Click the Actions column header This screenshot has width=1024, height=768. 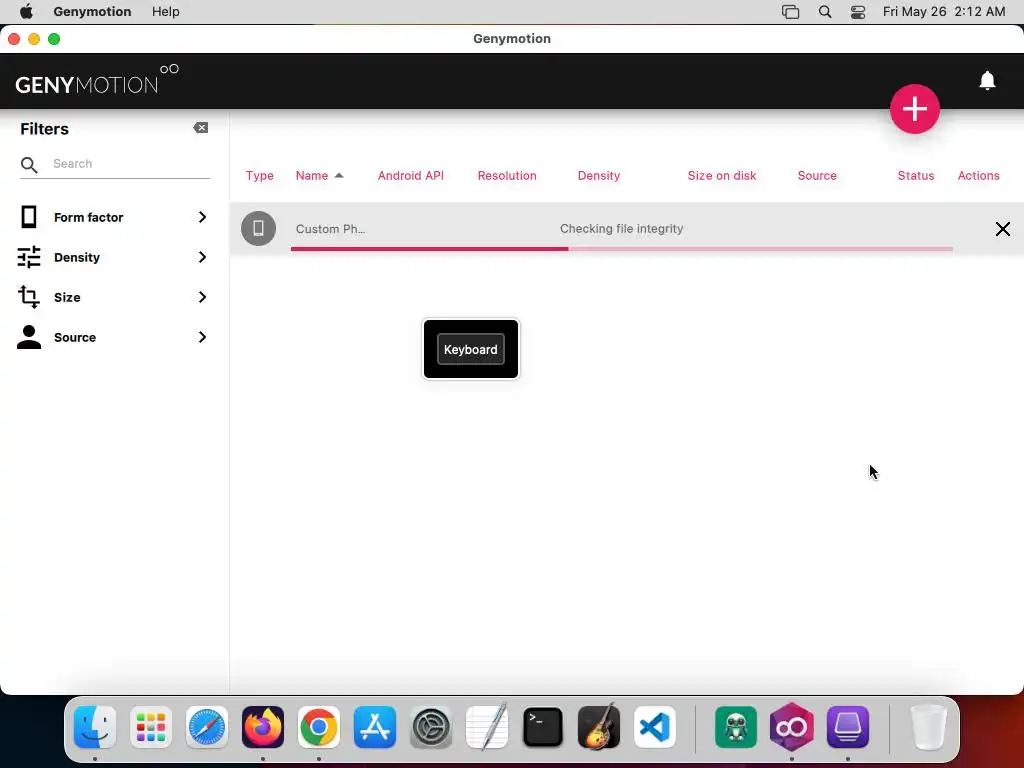pyautogui.click(x=978, y=176)
